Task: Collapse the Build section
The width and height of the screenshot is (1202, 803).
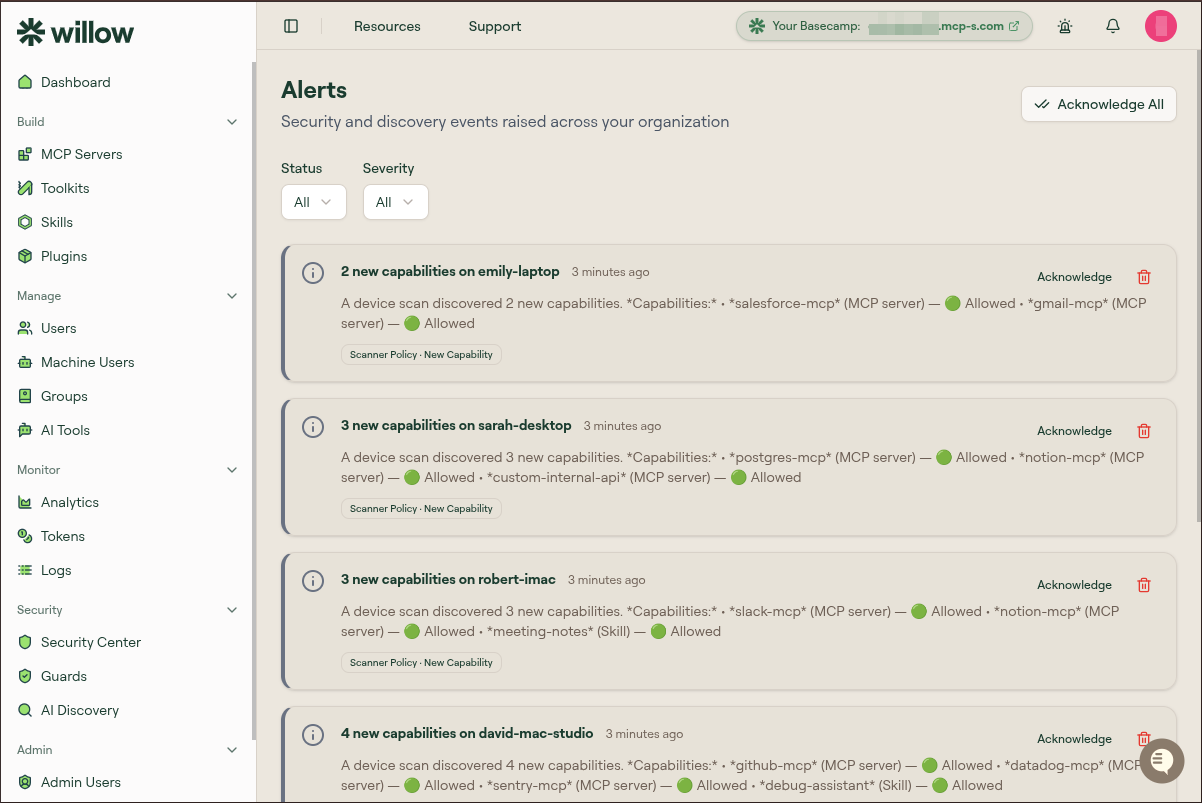Action: pos(232,122)
